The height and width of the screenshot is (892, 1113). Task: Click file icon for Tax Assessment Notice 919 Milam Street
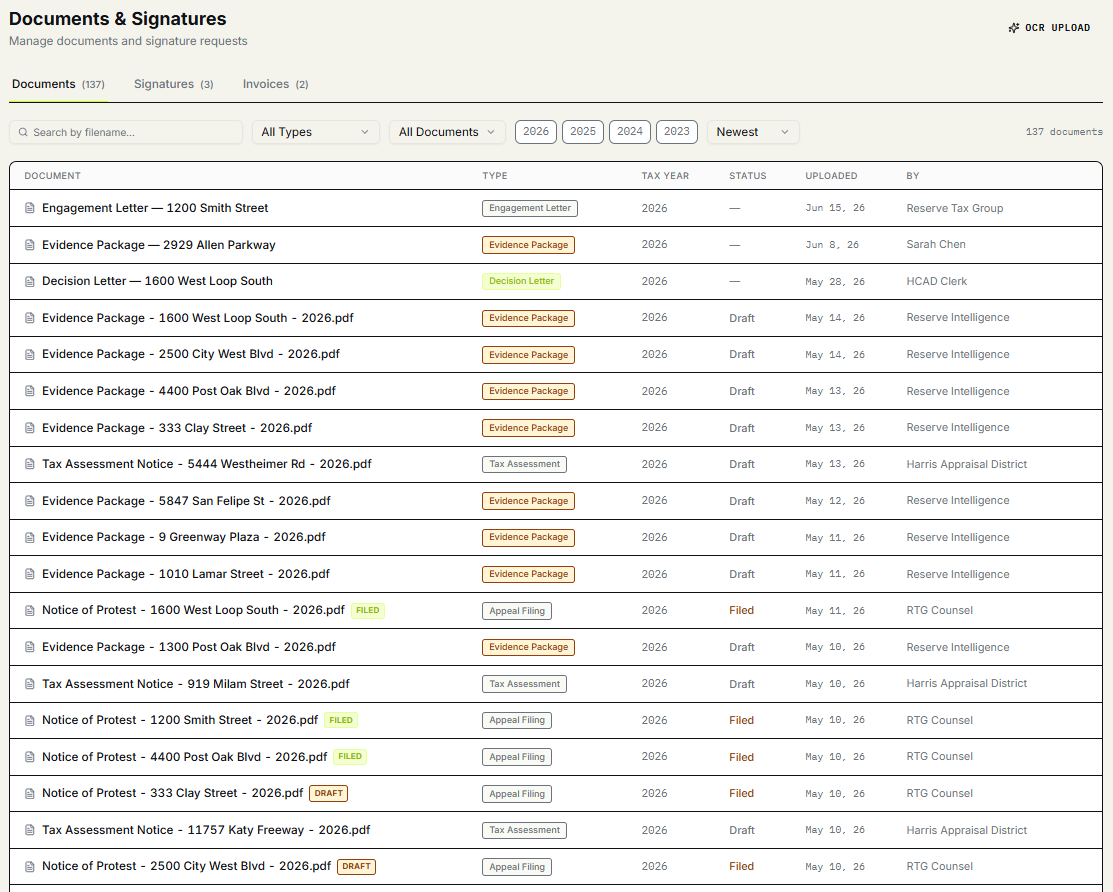click(x=30, y=684)
